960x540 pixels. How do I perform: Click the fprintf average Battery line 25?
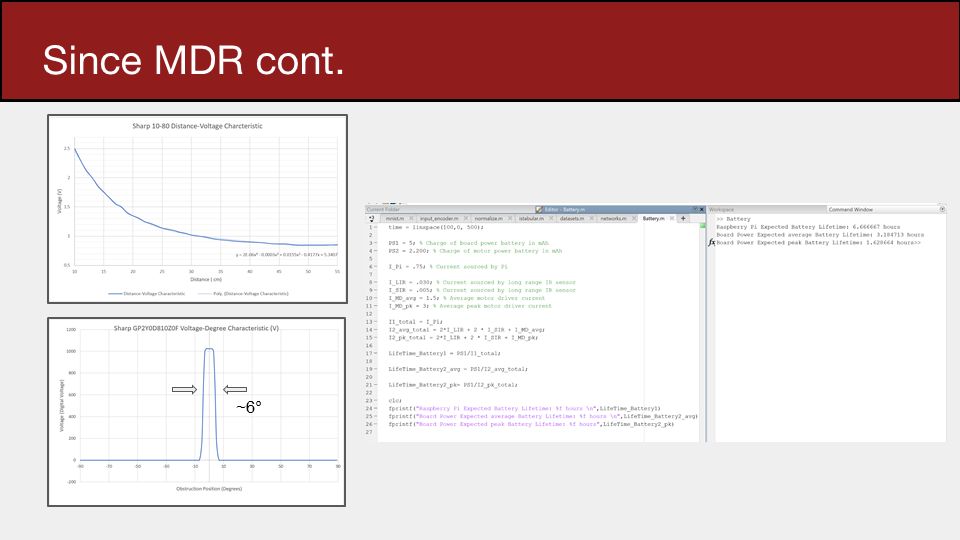pos(542,416)
